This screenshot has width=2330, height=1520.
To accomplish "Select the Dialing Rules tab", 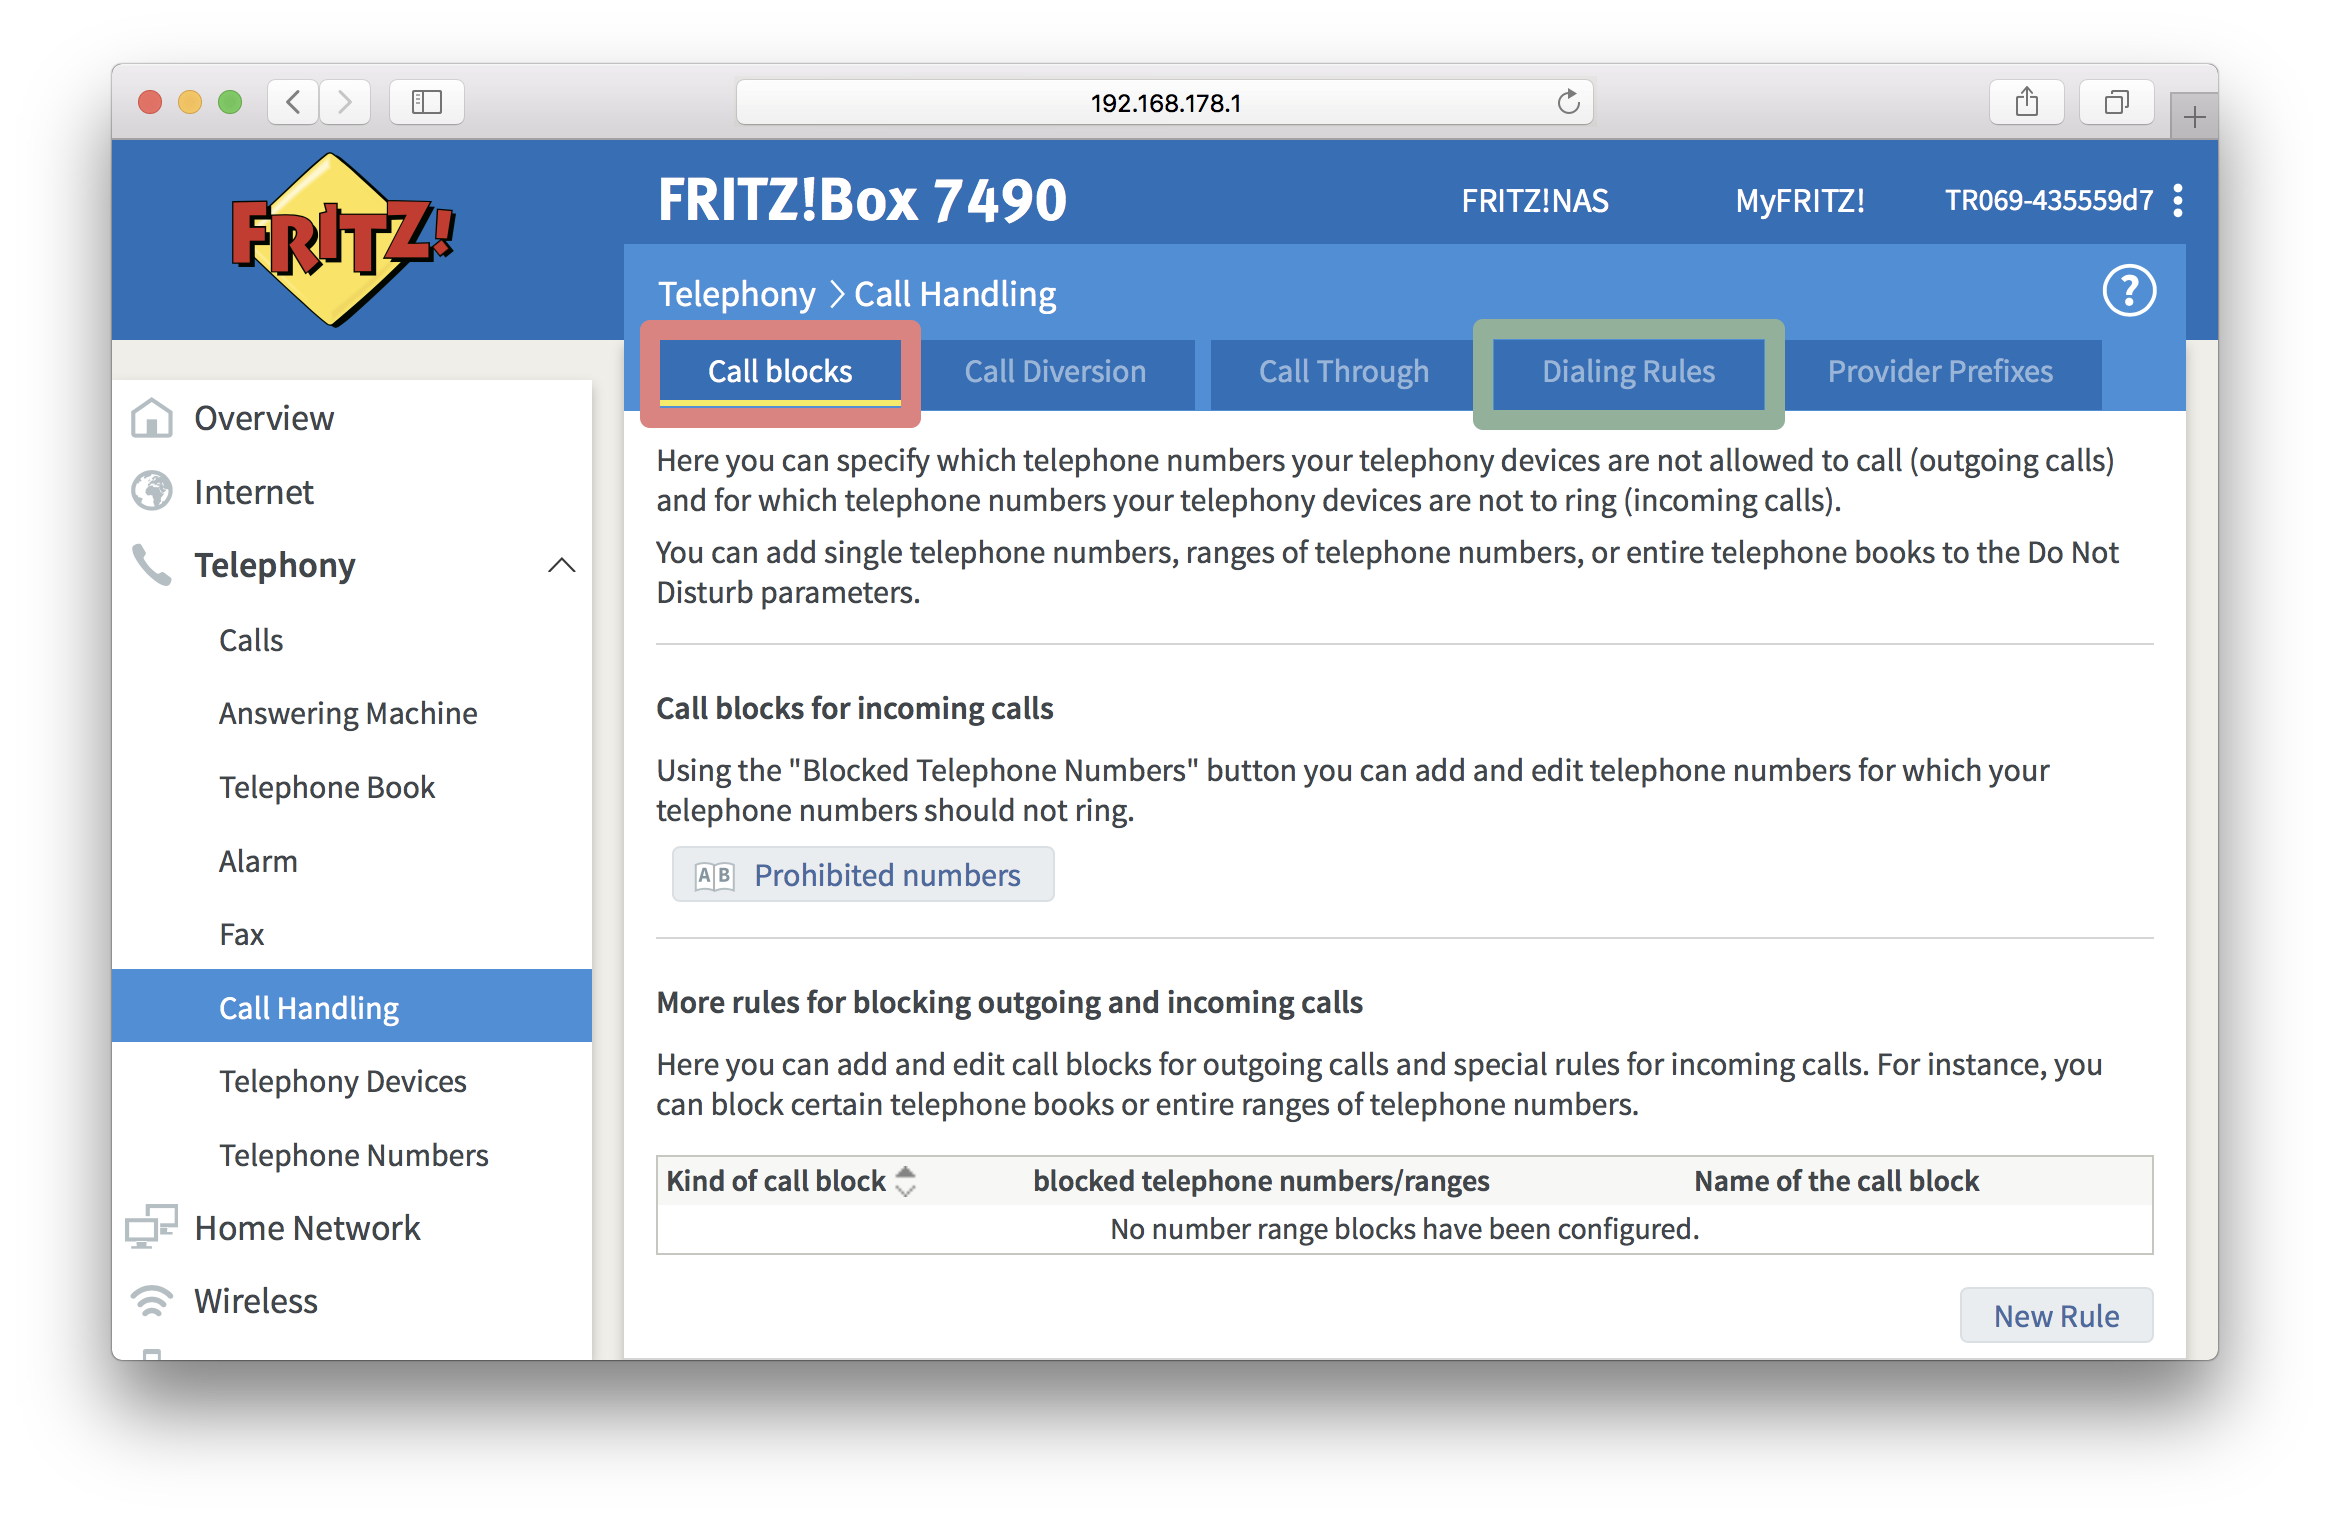I will click(1632, 372).
